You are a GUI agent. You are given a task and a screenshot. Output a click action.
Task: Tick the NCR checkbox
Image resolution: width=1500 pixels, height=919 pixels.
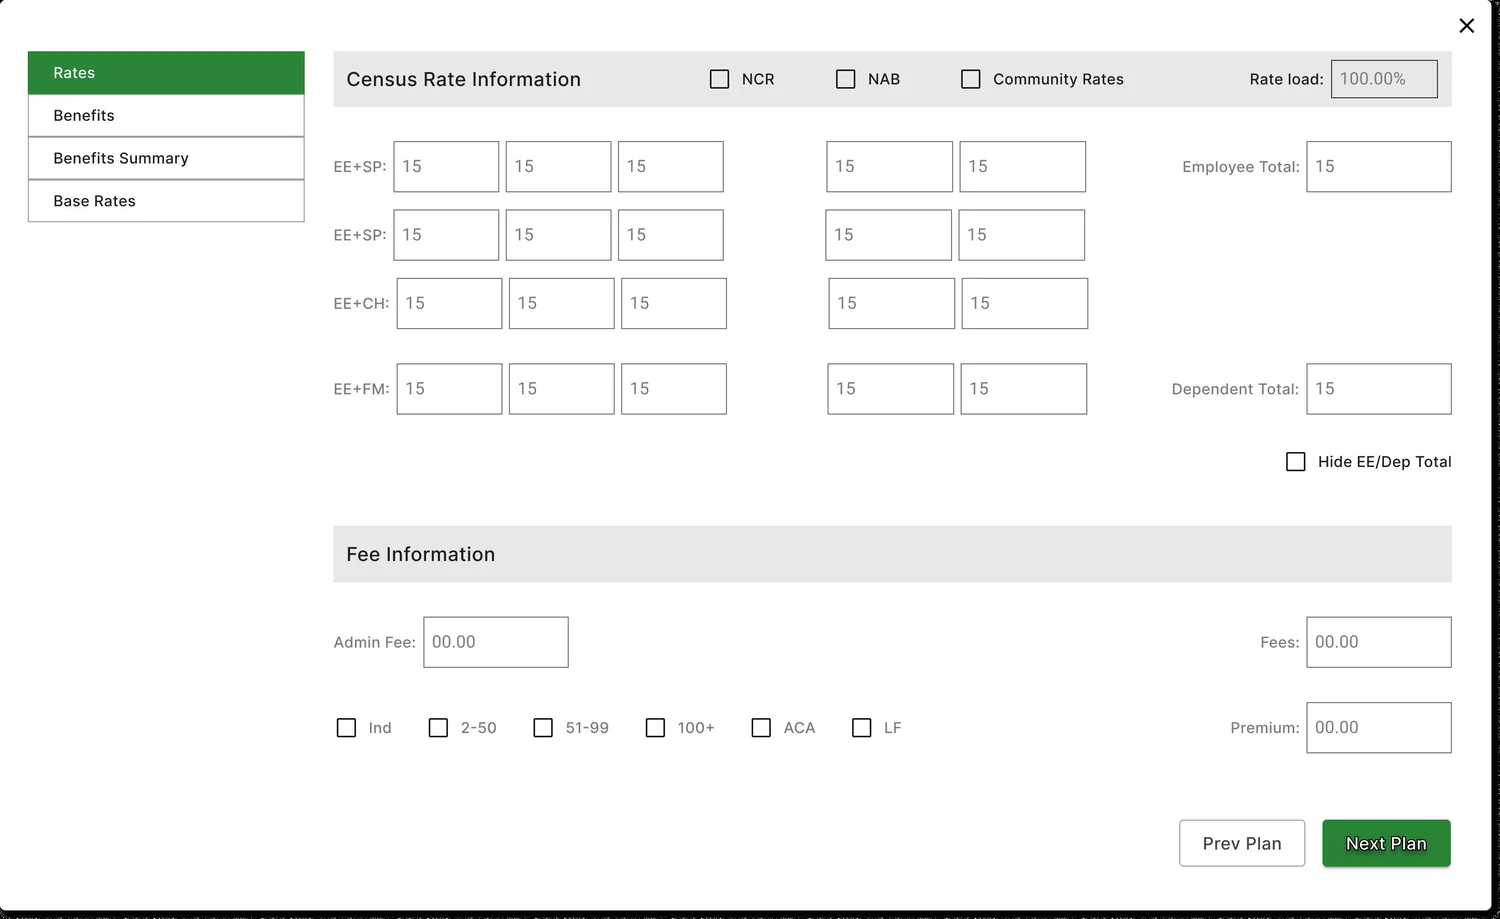[x=719, y=79]
